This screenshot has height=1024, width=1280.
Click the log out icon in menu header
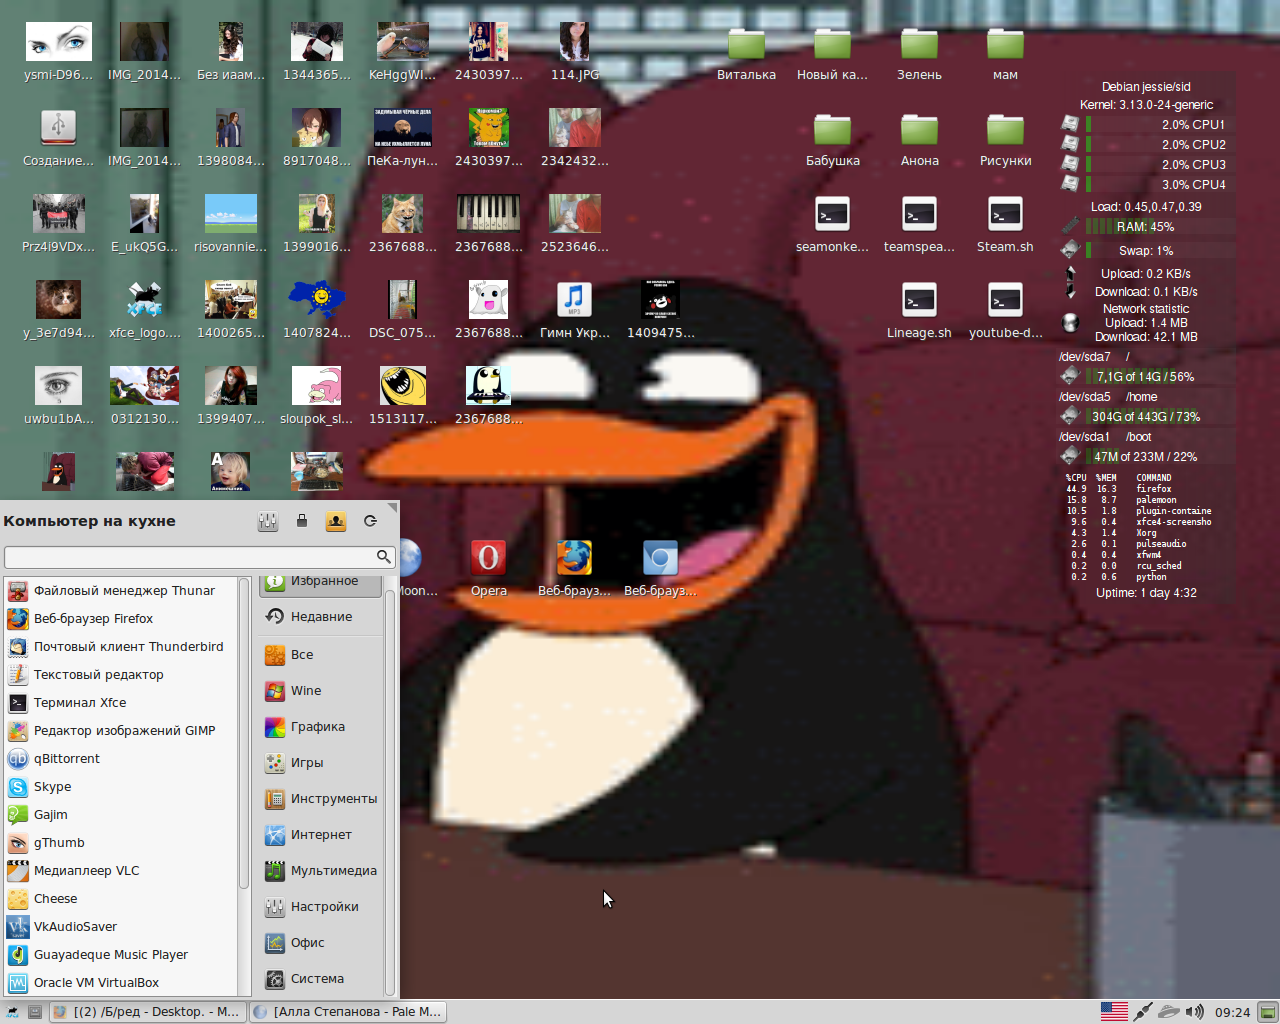point(370,521)
